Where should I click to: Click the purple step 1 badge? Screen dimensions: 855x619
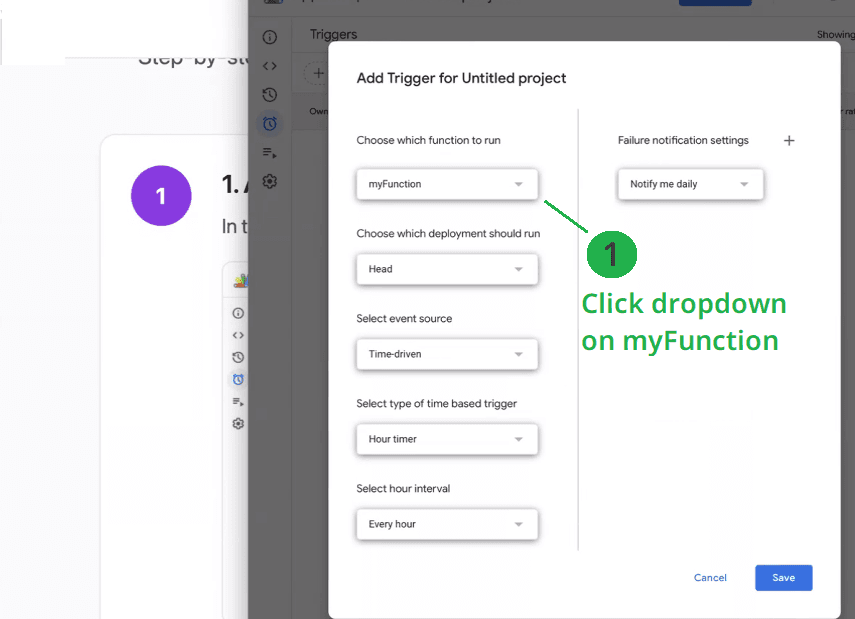(x=161, y=196)
